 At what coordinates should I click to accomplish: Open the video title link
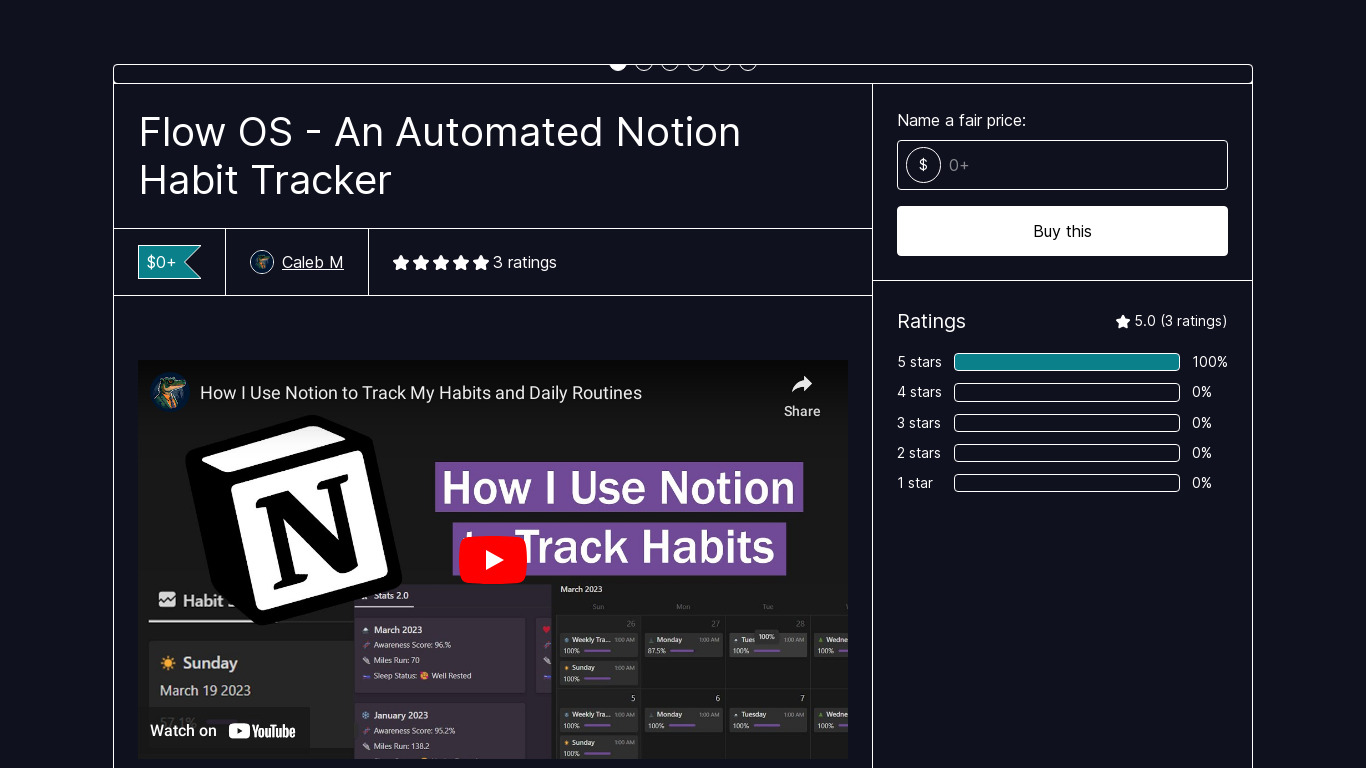421,393
